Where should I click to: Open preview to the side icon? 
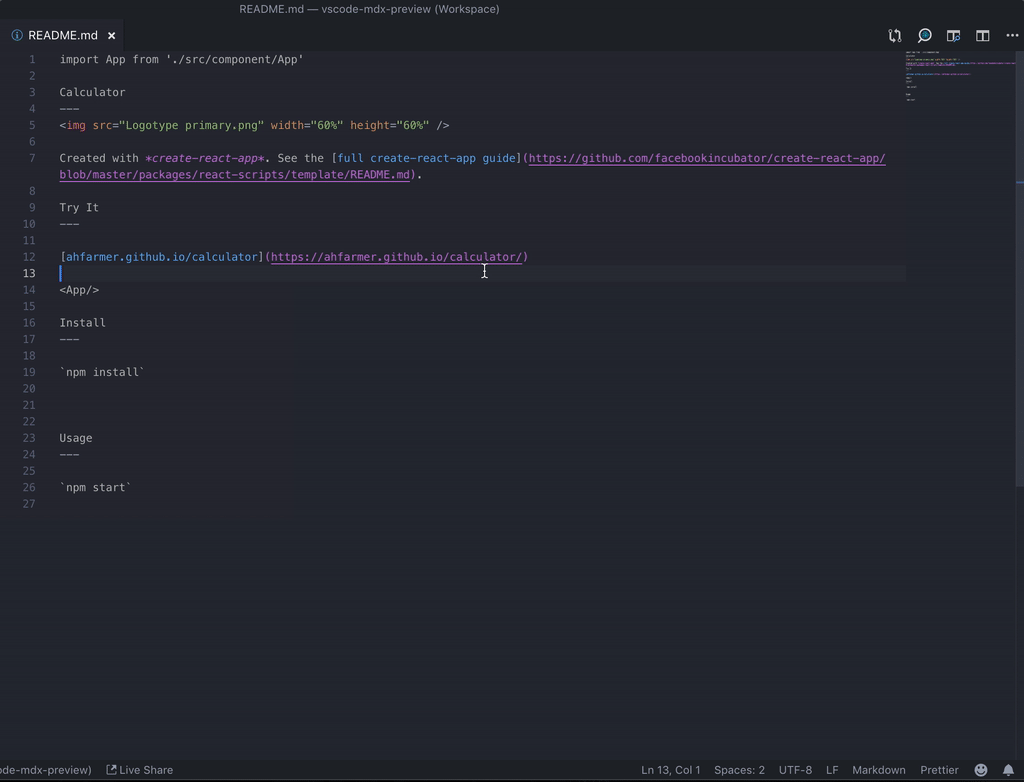[x=953, y=35]
